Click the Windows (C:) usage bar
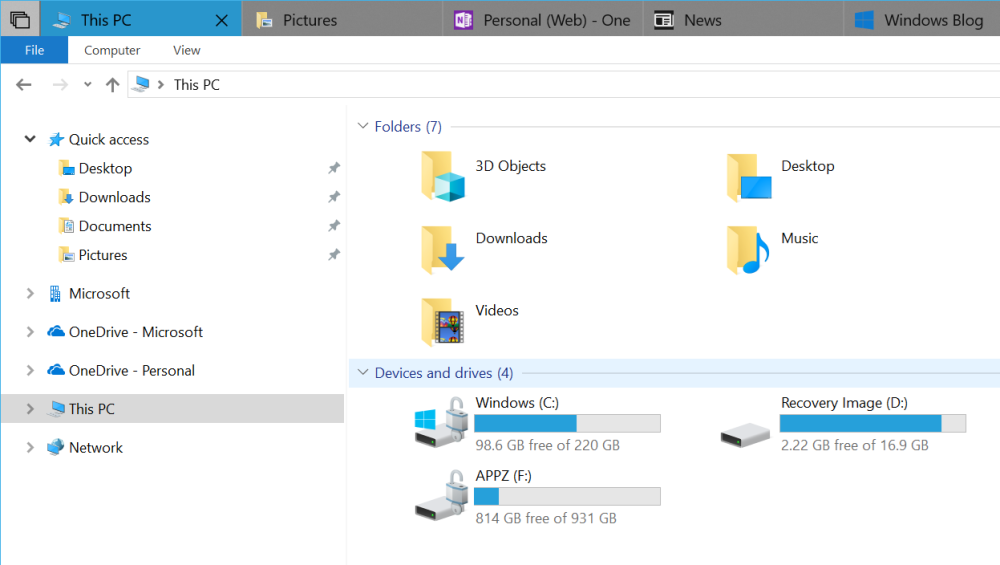The width and height of the screenshot is (1000, 565). click(568, 423)
